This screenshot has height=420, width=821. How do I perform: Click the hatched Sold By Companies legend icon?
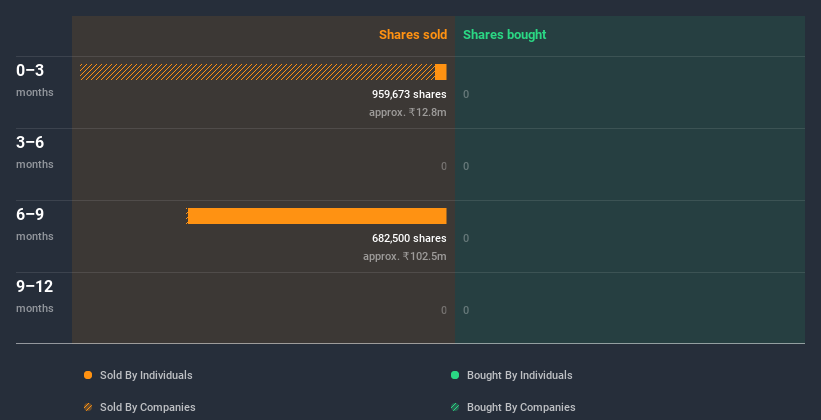pos(88,407)
